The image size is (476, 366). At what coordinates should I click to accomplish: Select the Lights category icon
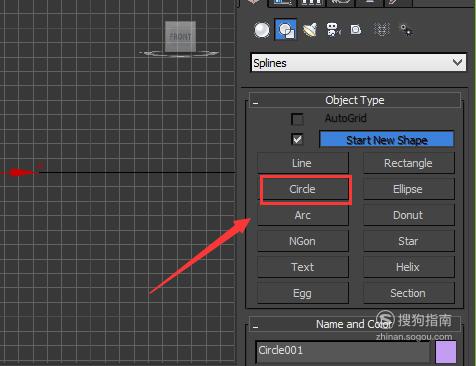[x=310, y=30]
